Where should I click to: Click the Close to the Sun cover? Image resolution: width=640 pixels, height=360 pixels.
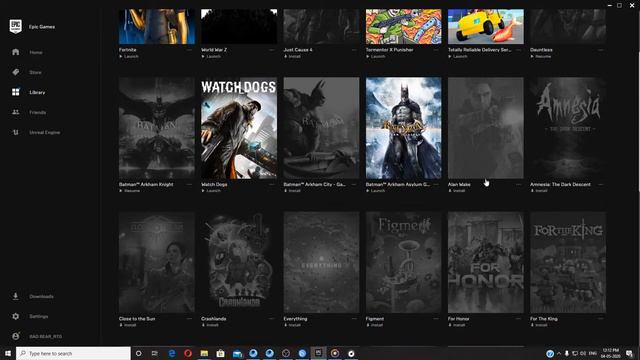point(157,262)
